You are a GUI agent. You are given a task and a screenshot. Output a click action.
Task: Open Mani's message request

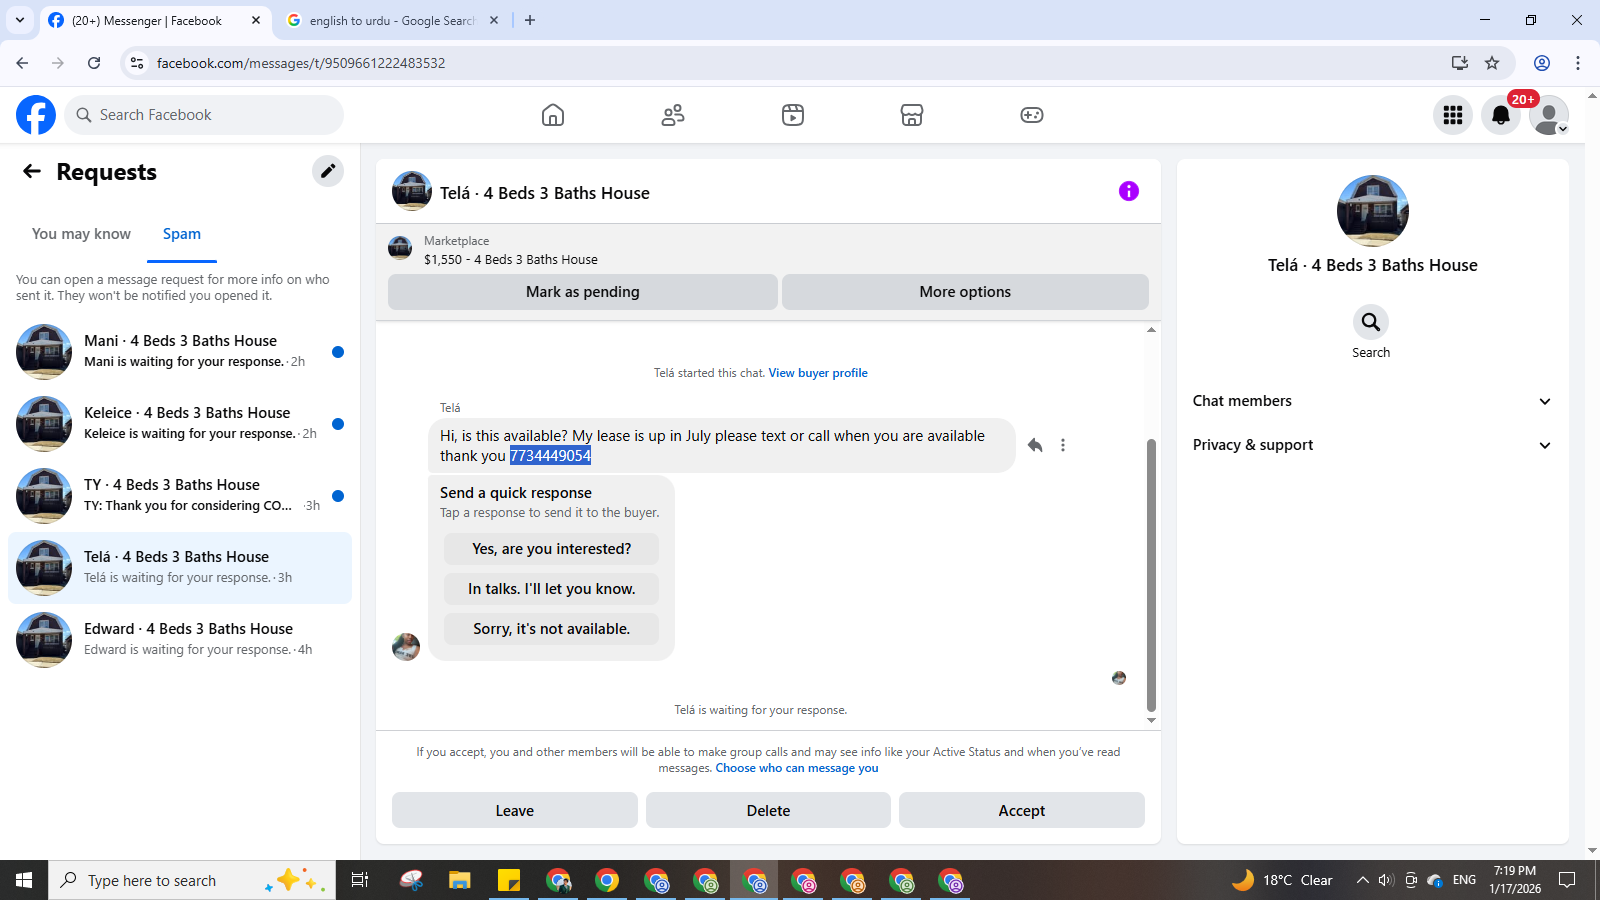[x=180, y=352]
